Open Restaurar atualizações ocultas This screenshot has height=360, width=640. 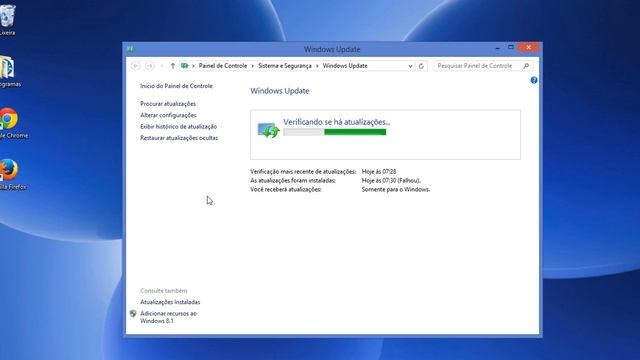pyautogui.click(x=179, y=138)
